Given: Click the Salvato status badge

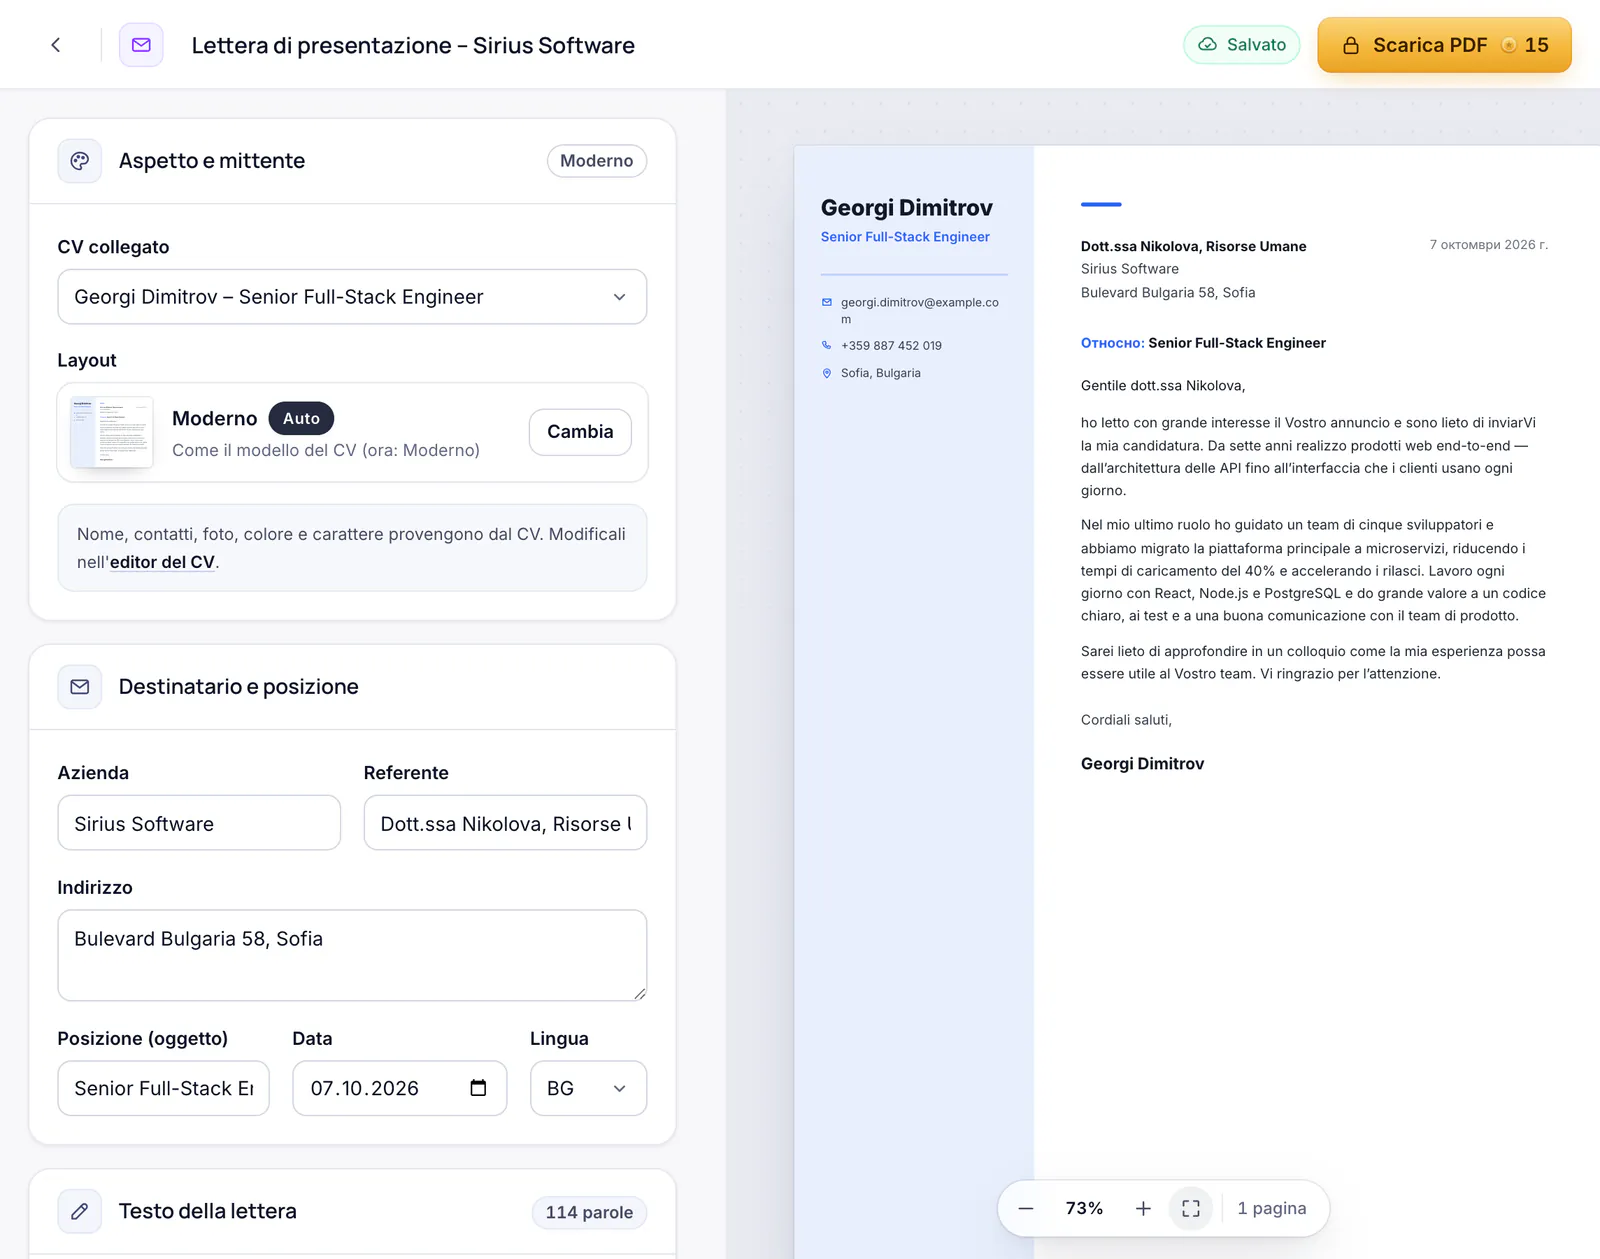Looking at the screenshot, I should pos(1242,45).
